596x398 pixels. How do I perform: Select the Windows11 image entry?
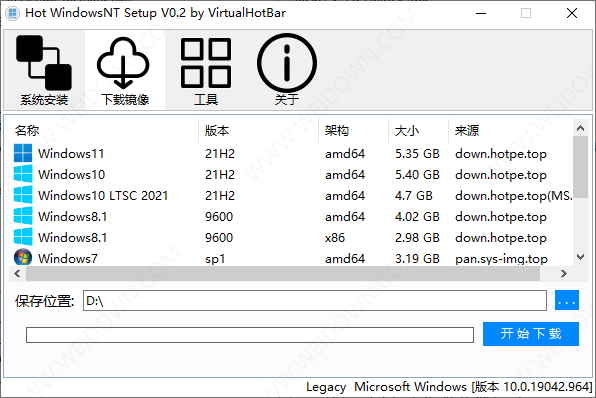(291, 154)
